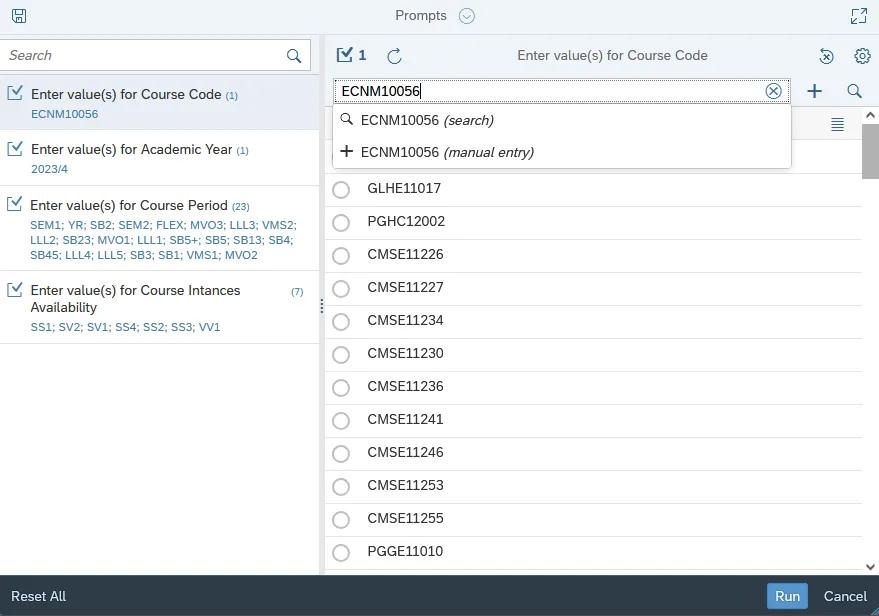
Task: Click the panel splitter handle dots
Action: pyautogui.click(x=322, y=306)
